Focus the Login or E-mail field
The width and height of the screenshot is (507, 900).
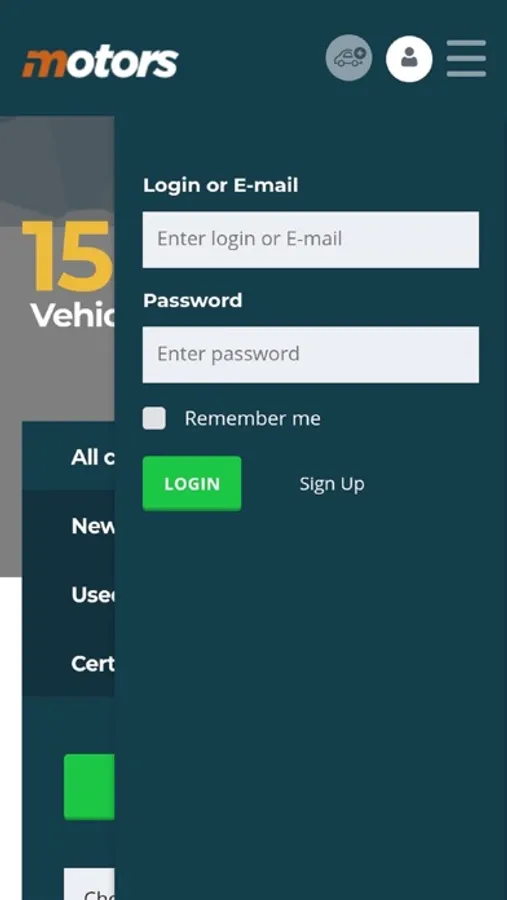click(311, 239)
